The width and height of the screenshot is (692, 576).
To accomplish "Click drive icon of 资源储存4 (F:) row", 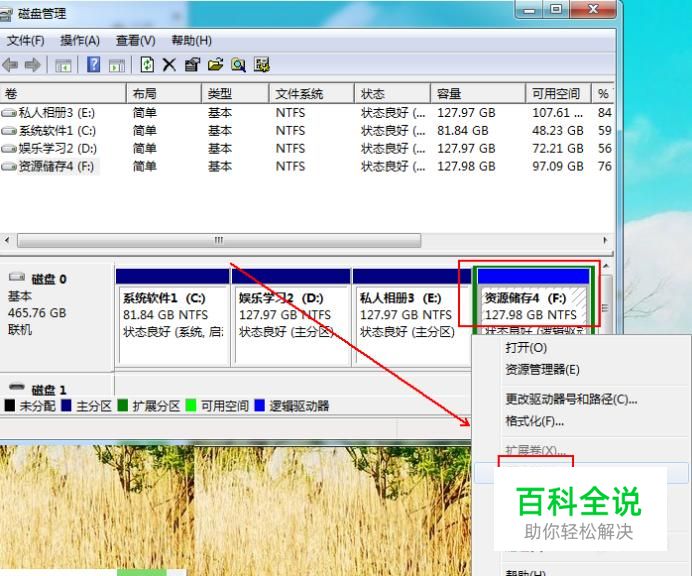I will pos(9,167).
